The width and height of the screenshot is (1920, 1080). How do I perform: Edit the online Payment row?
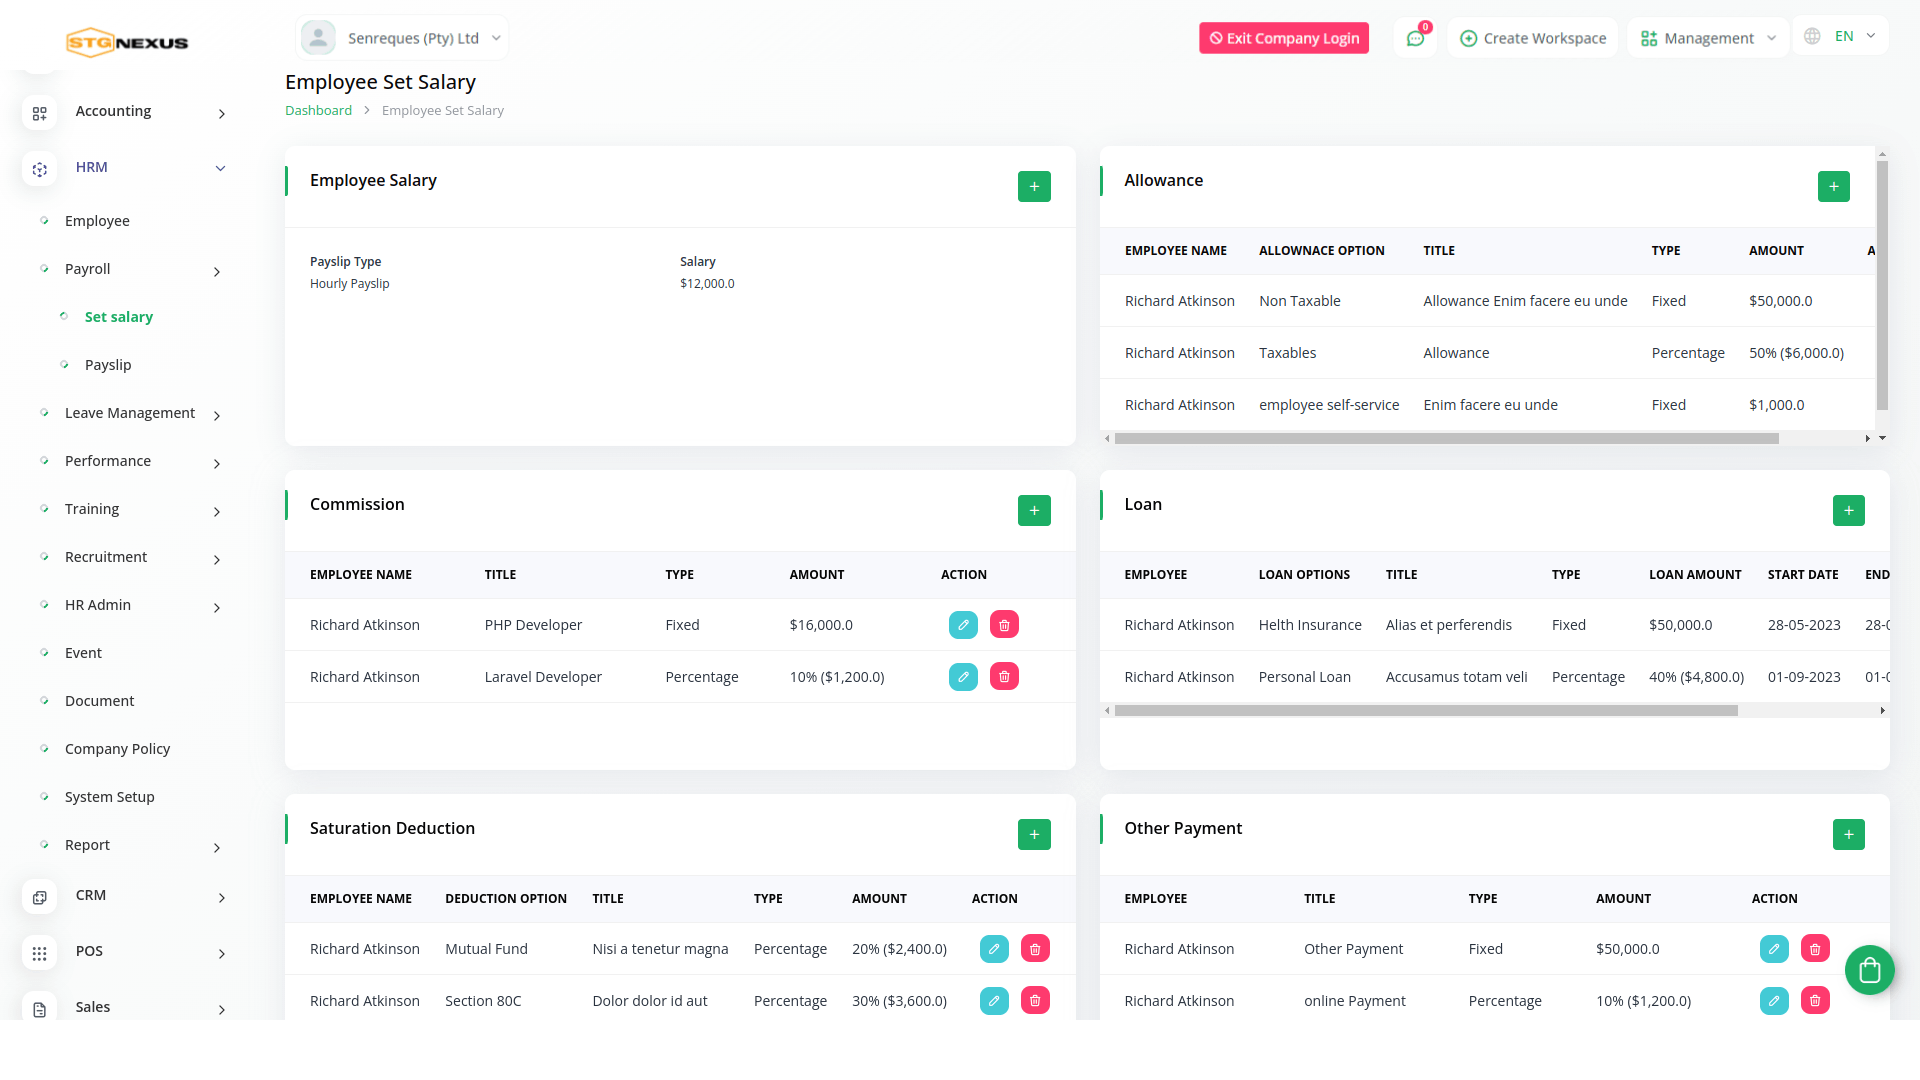[x=1774, y=1001]
